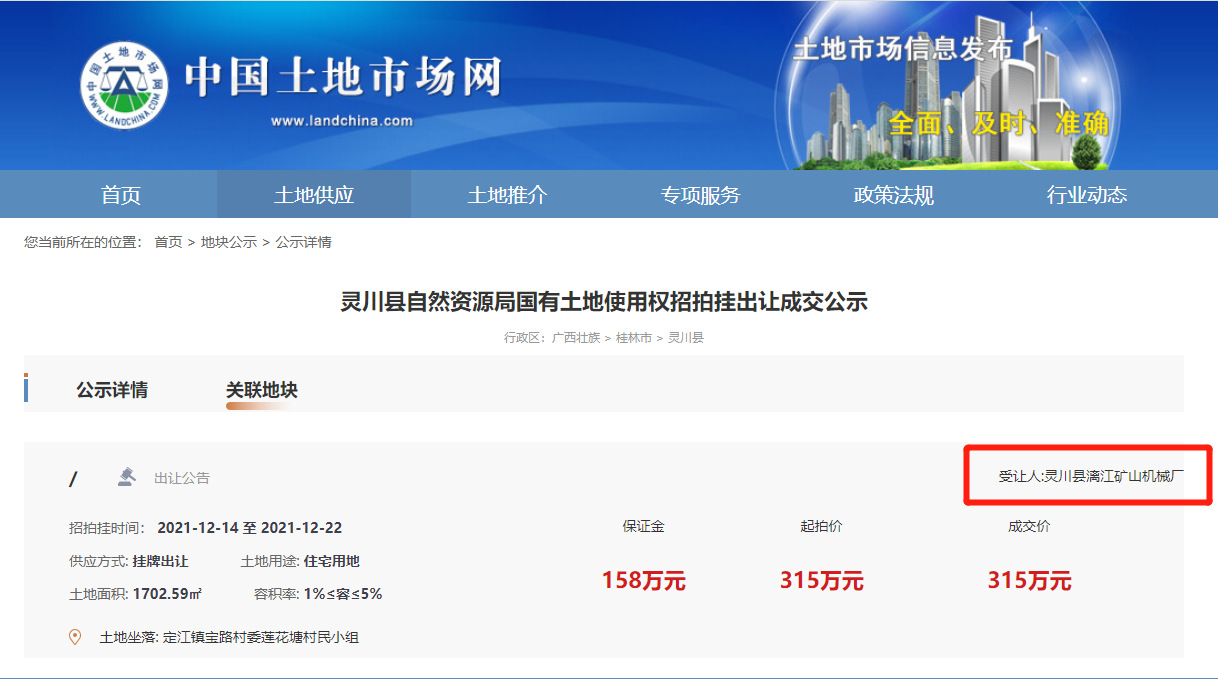
Task: Switch to the 公示详情 tab
Action: click(x=112, y=390)
